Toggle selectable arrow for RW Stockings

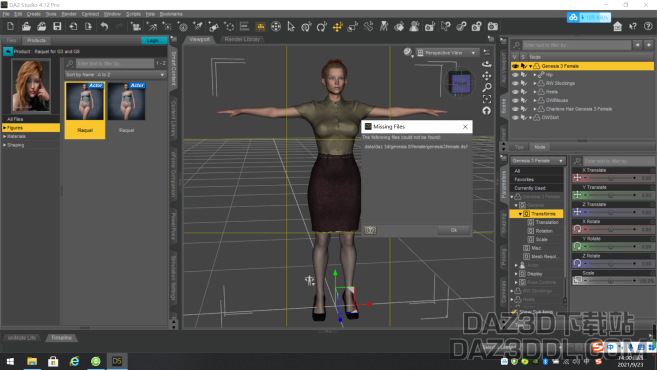524,83
